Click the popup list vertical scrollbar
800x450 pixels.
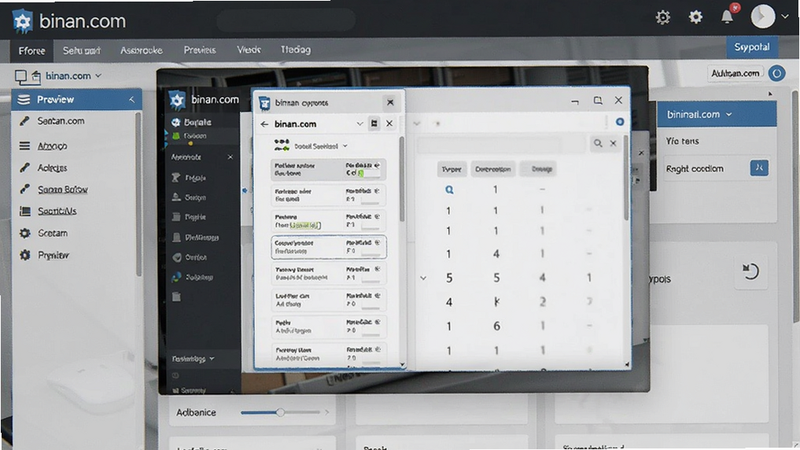(x=402, y=179)
